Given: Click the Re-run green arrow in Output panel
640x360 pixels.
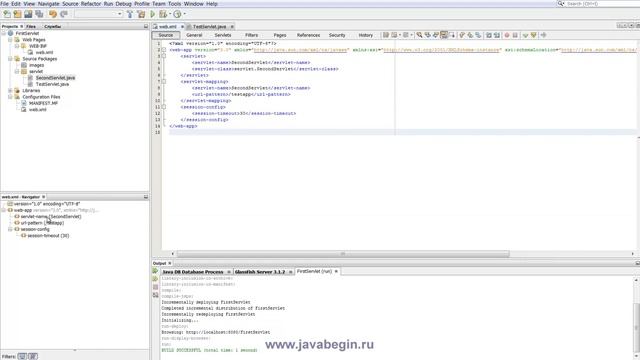Looking at the screenshot, I should tap(155, 271).
